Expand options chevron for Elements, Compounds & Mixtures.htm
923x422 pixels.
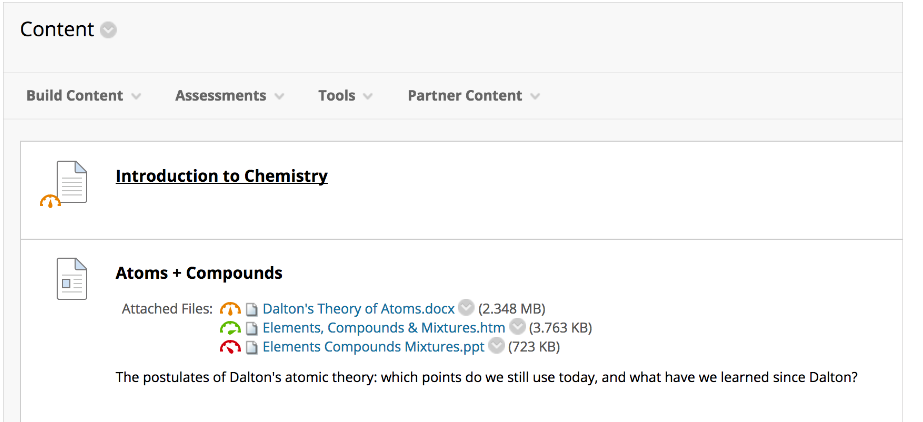point(517,327)
